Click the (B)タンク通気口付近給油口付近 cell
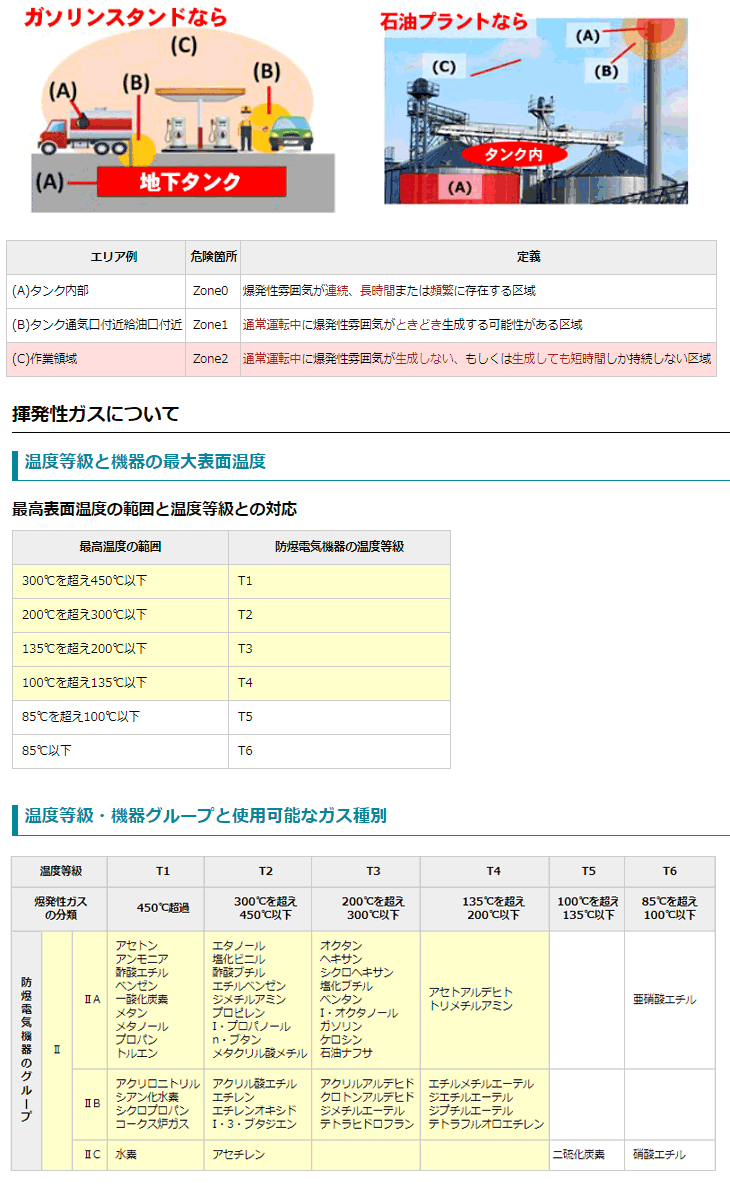Image resolution: width=730 pixels, height=1200 pixels. pyautogui.click(x=96, y=325)
